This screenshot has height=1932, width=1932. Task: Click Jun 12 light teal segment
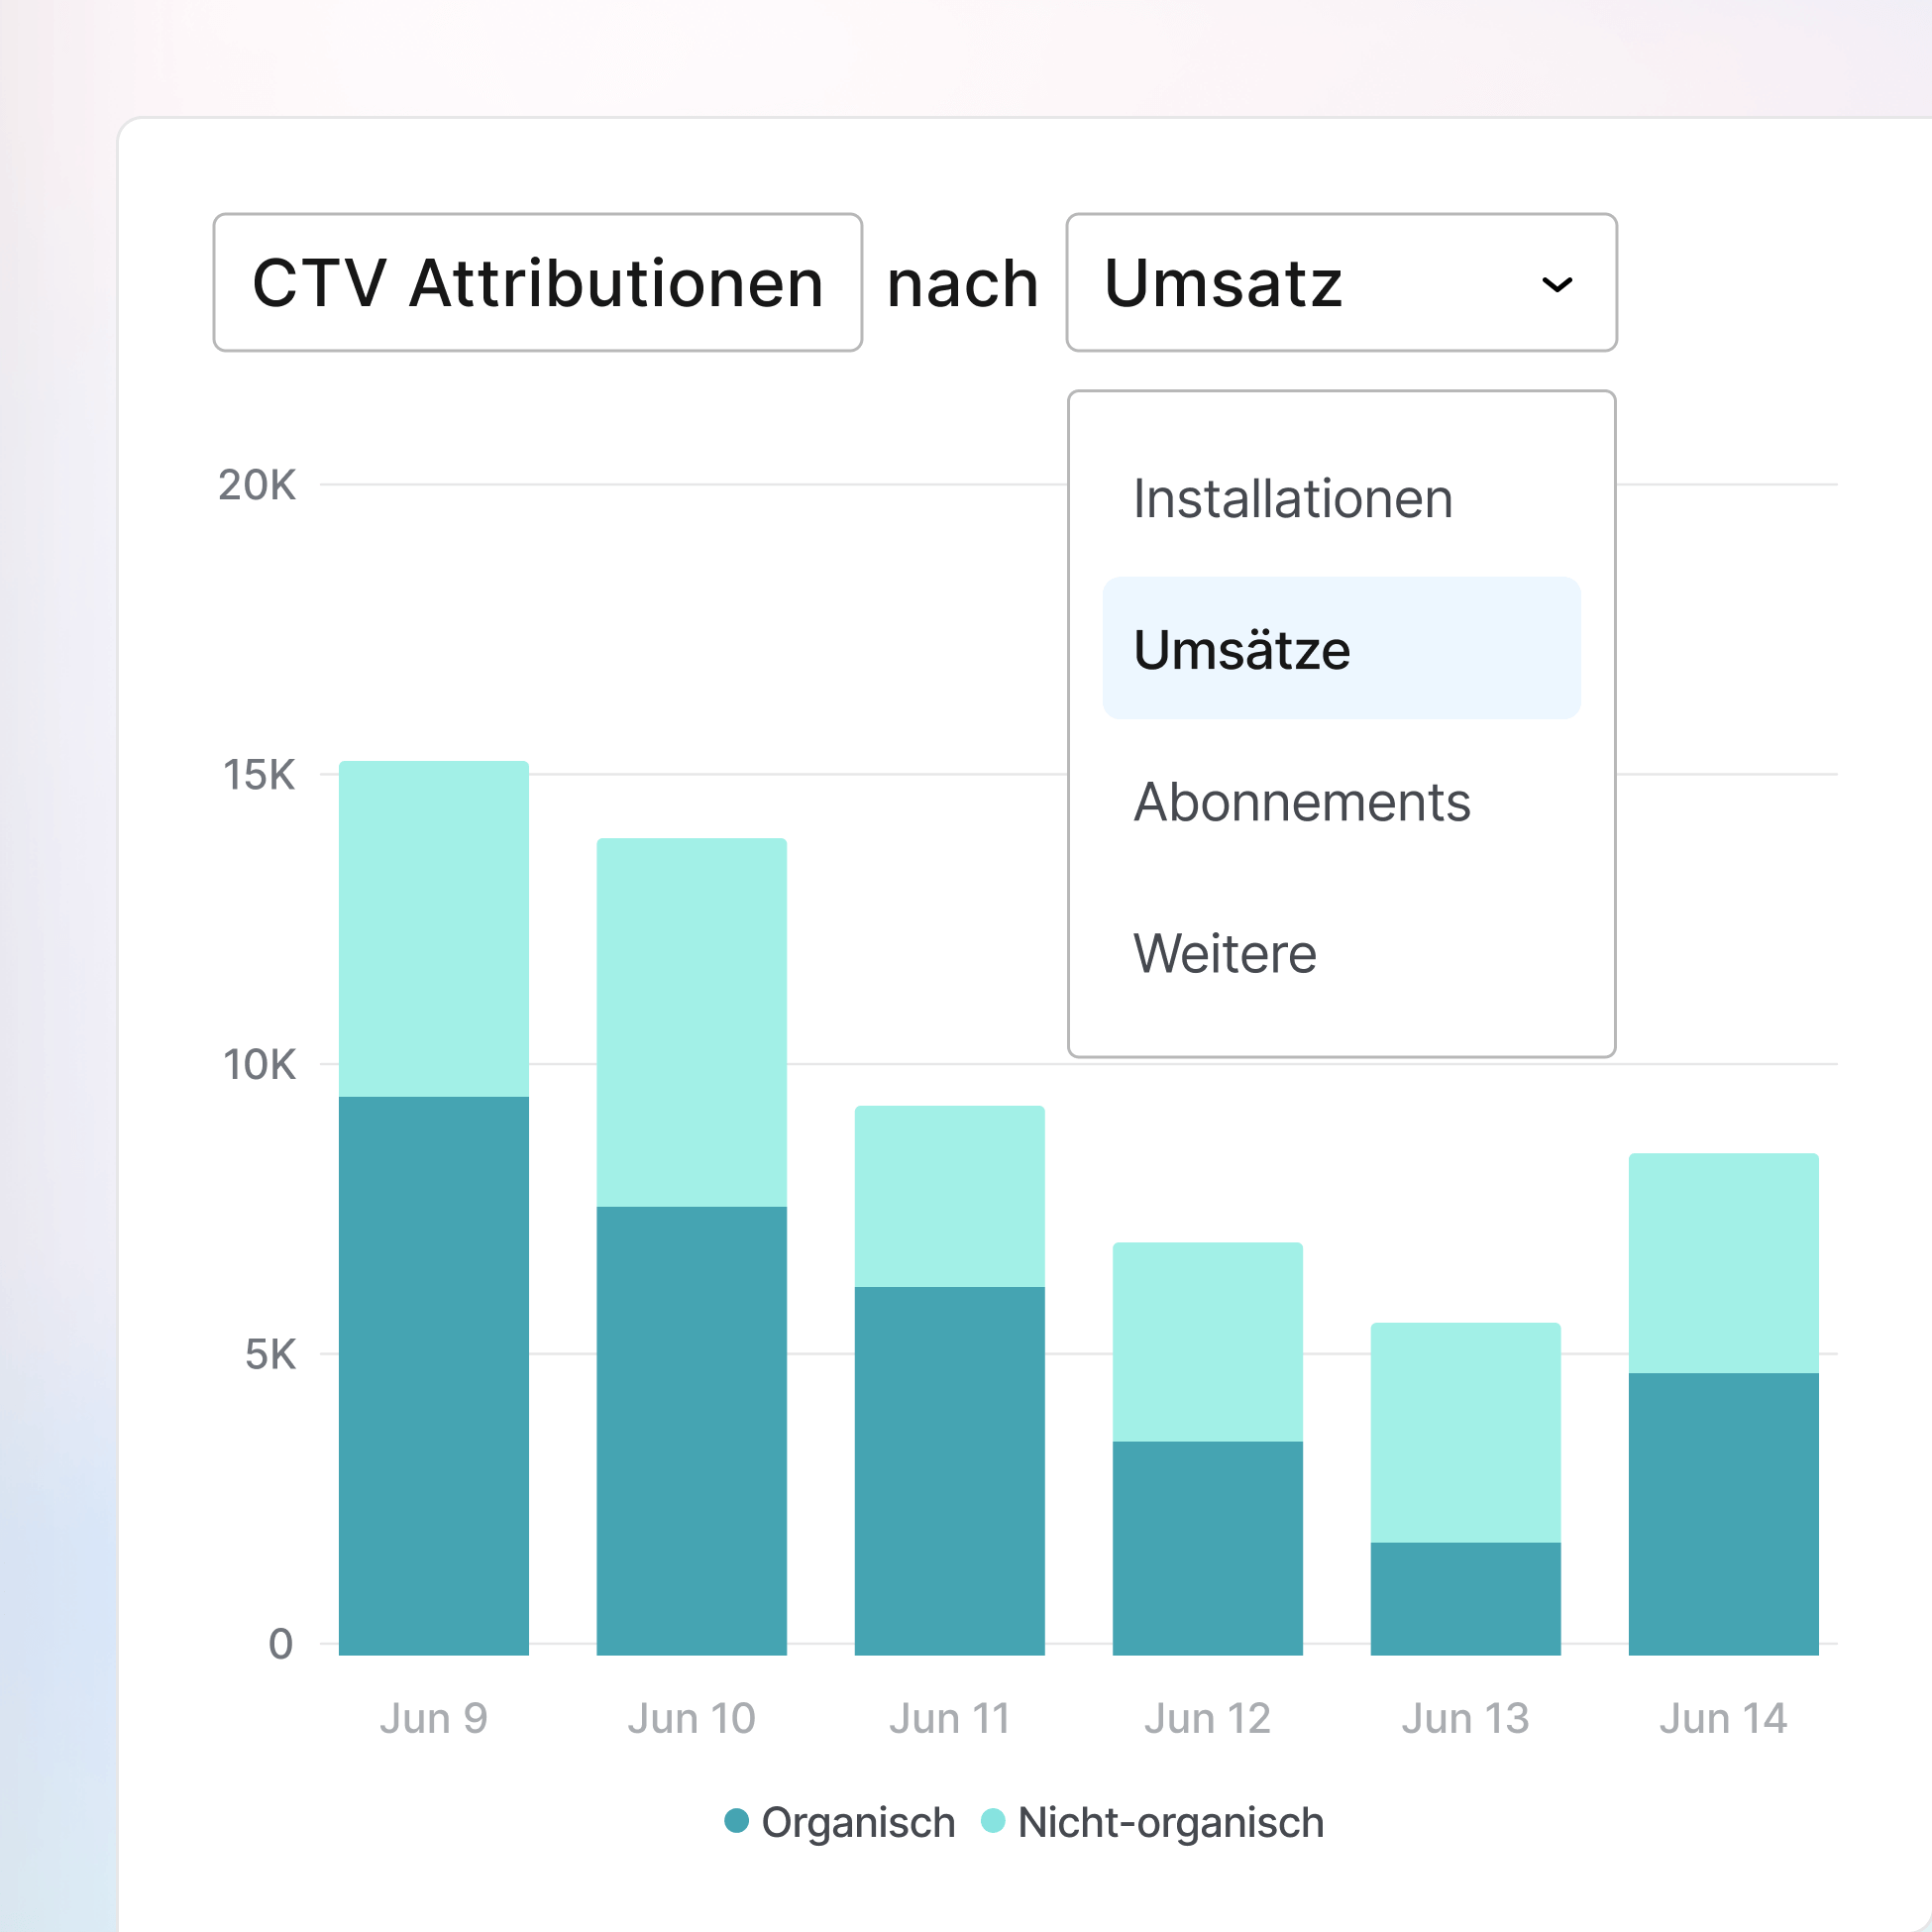[x=1207, y=1341]
